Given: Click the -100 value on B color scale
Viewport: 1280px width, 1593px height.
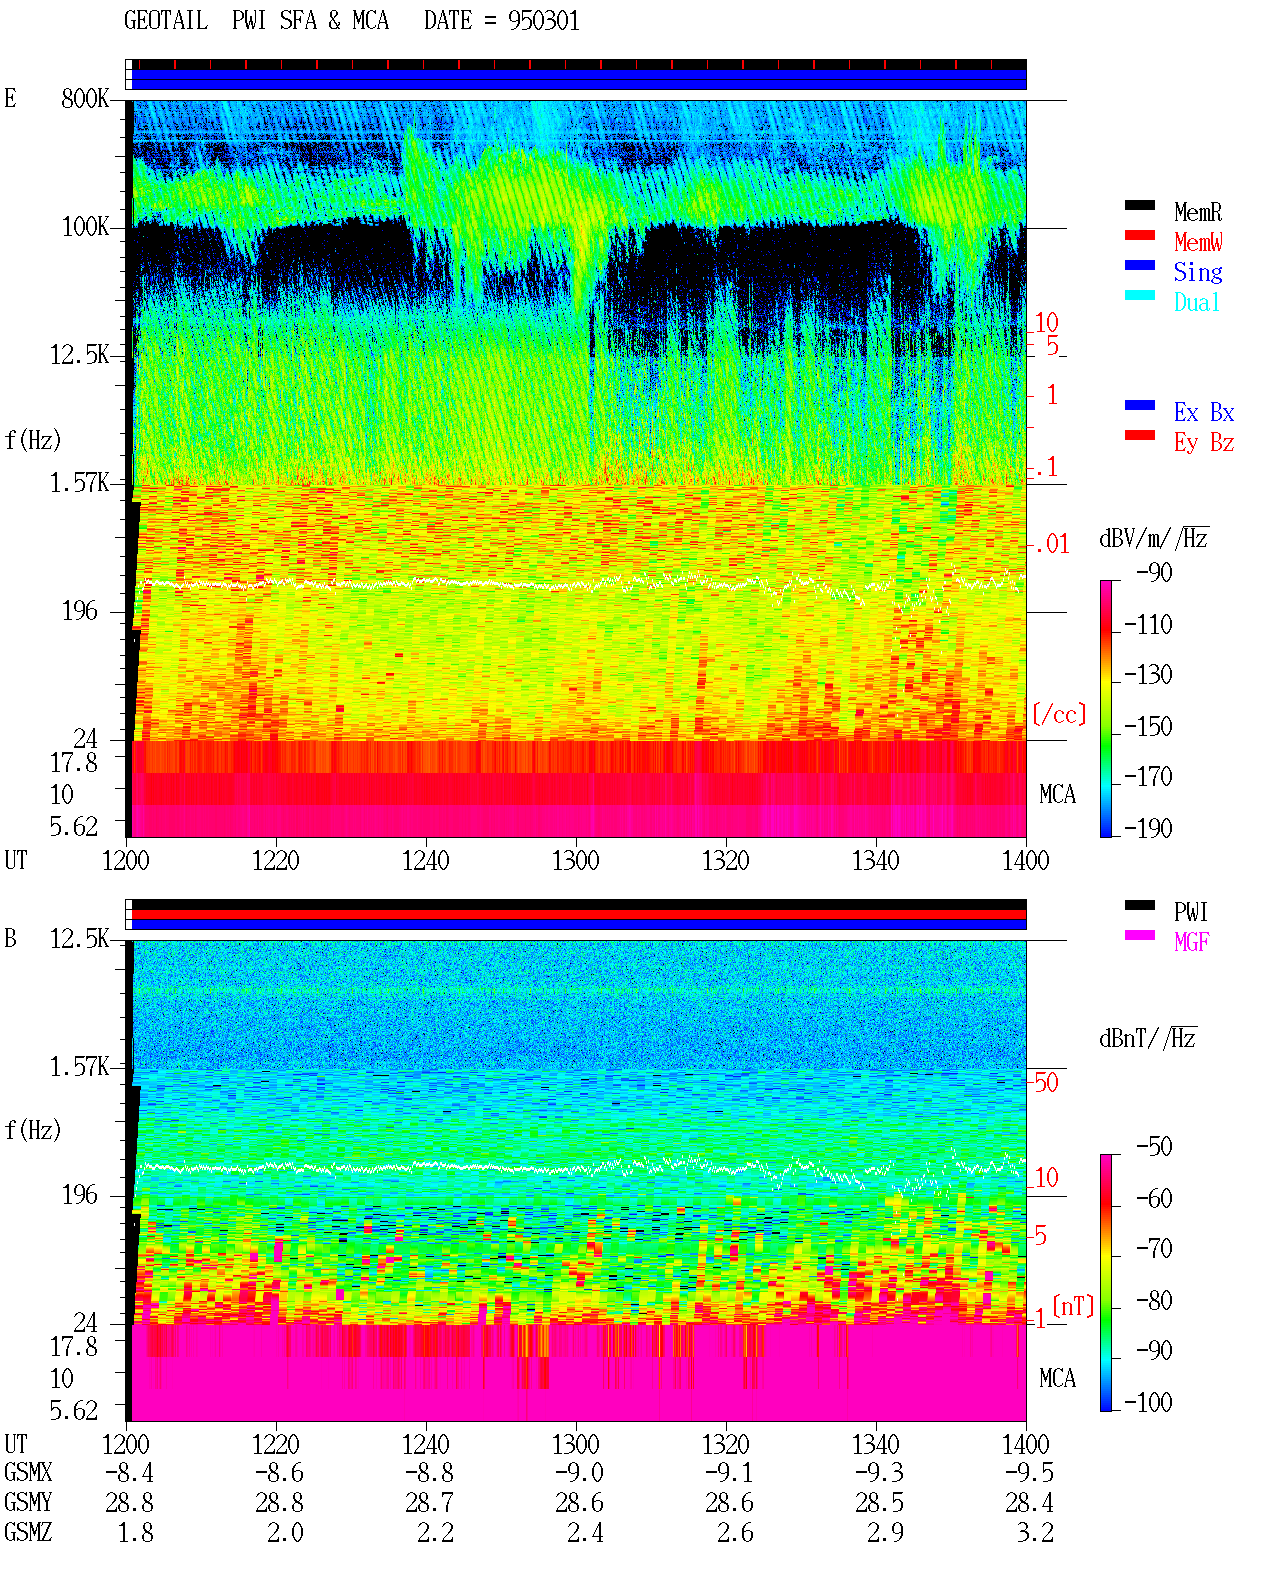Looking at the screenshot, I should coord(1148,1402).
